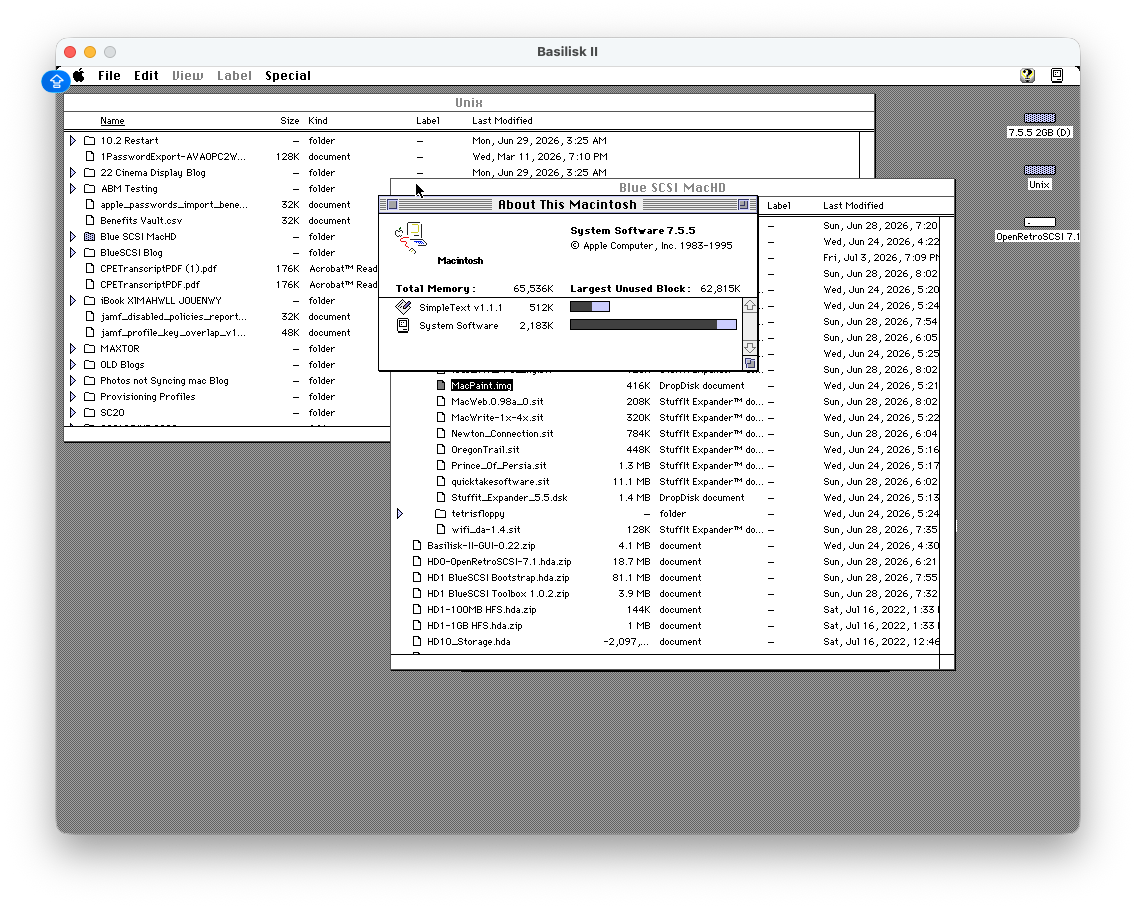Image resolution: width=1136 pixels, height=908 pixels.
Task: Expand the tetrisfloppy folder
Action: (x=400, y=514)
